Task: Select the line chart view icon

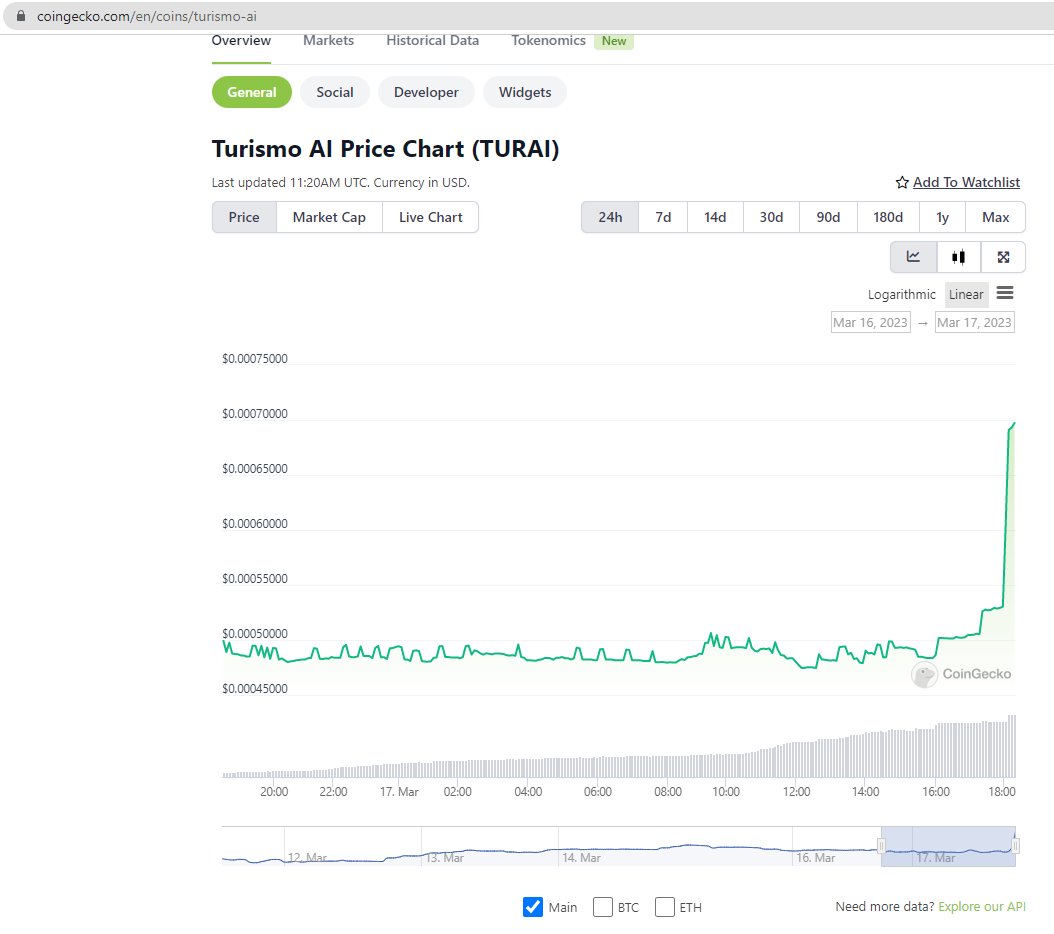Action: [x=912, y=257]
